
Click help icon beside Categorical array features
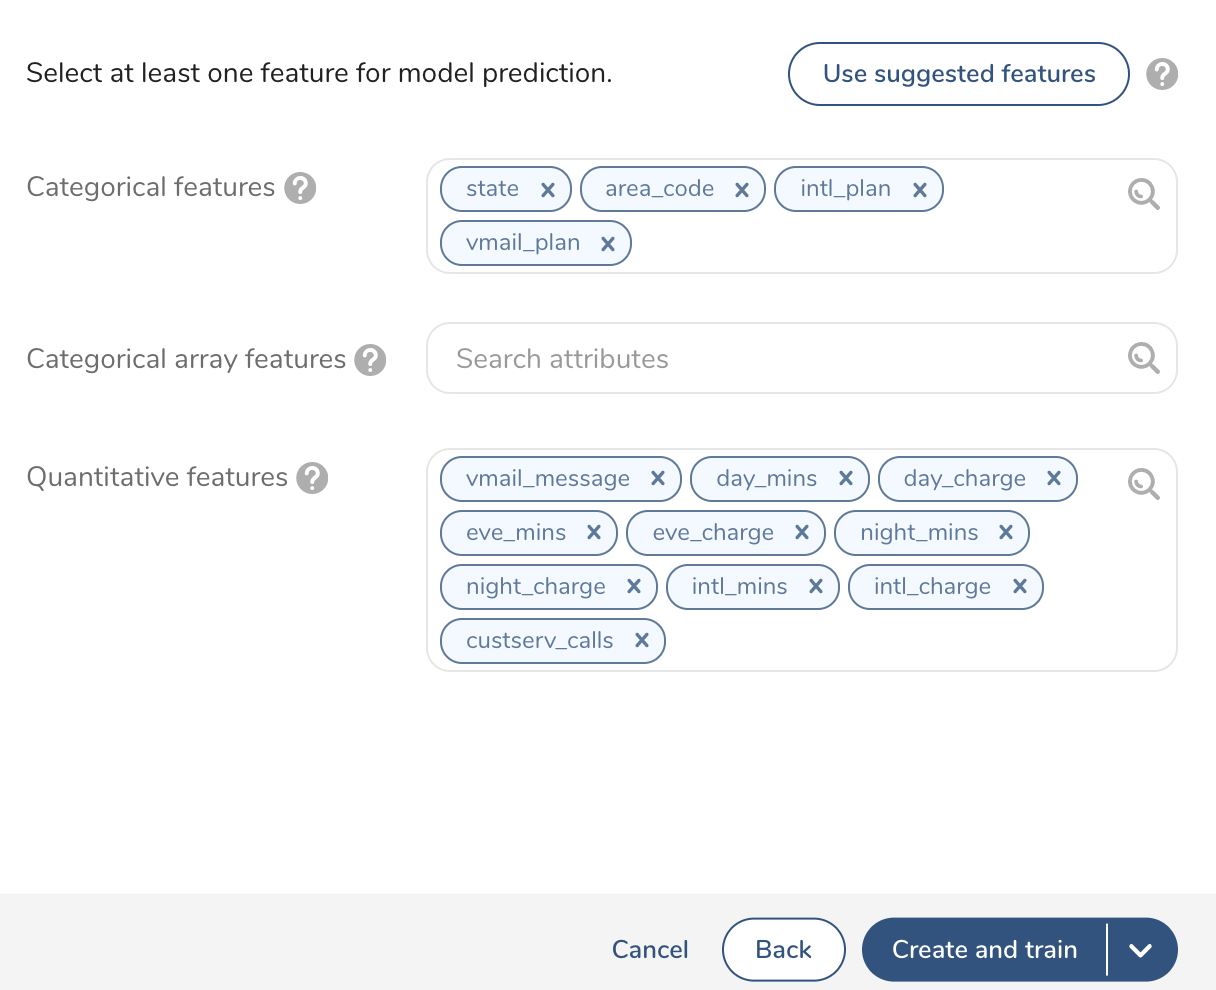coord(370,360)
